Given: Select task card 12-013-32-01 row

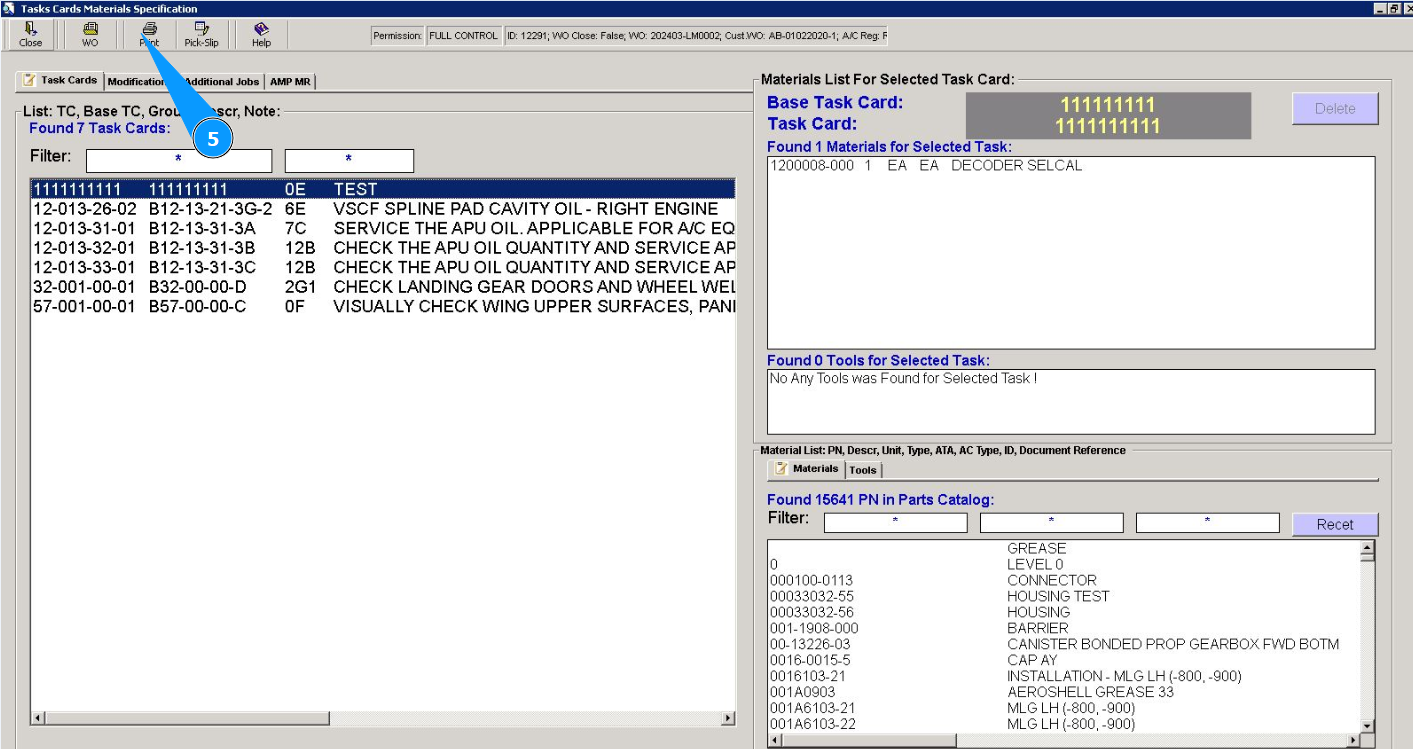Looking at the screenshot, I should tap(383, 248).
